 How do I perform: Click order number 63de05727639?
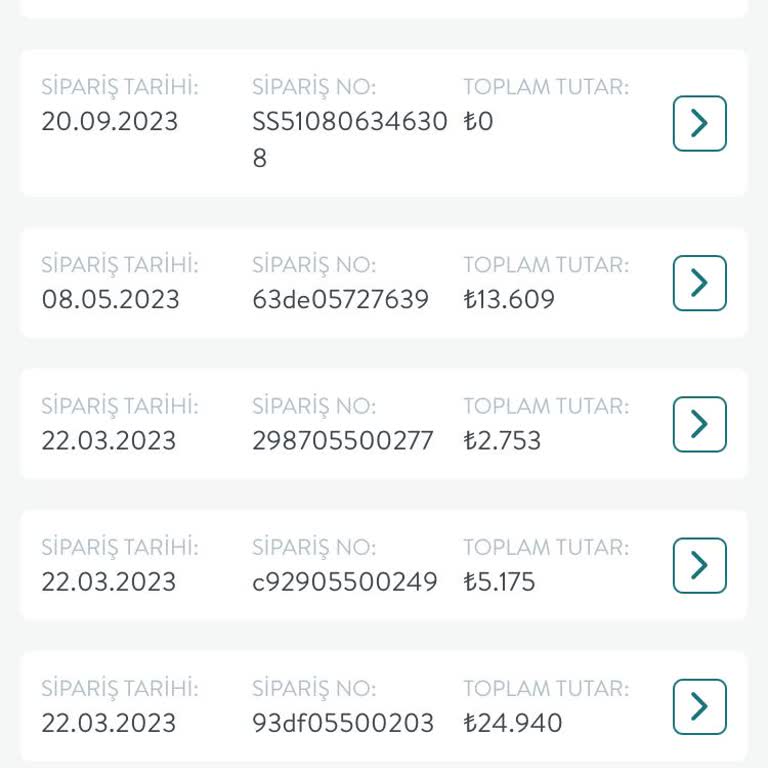point(340,299)
